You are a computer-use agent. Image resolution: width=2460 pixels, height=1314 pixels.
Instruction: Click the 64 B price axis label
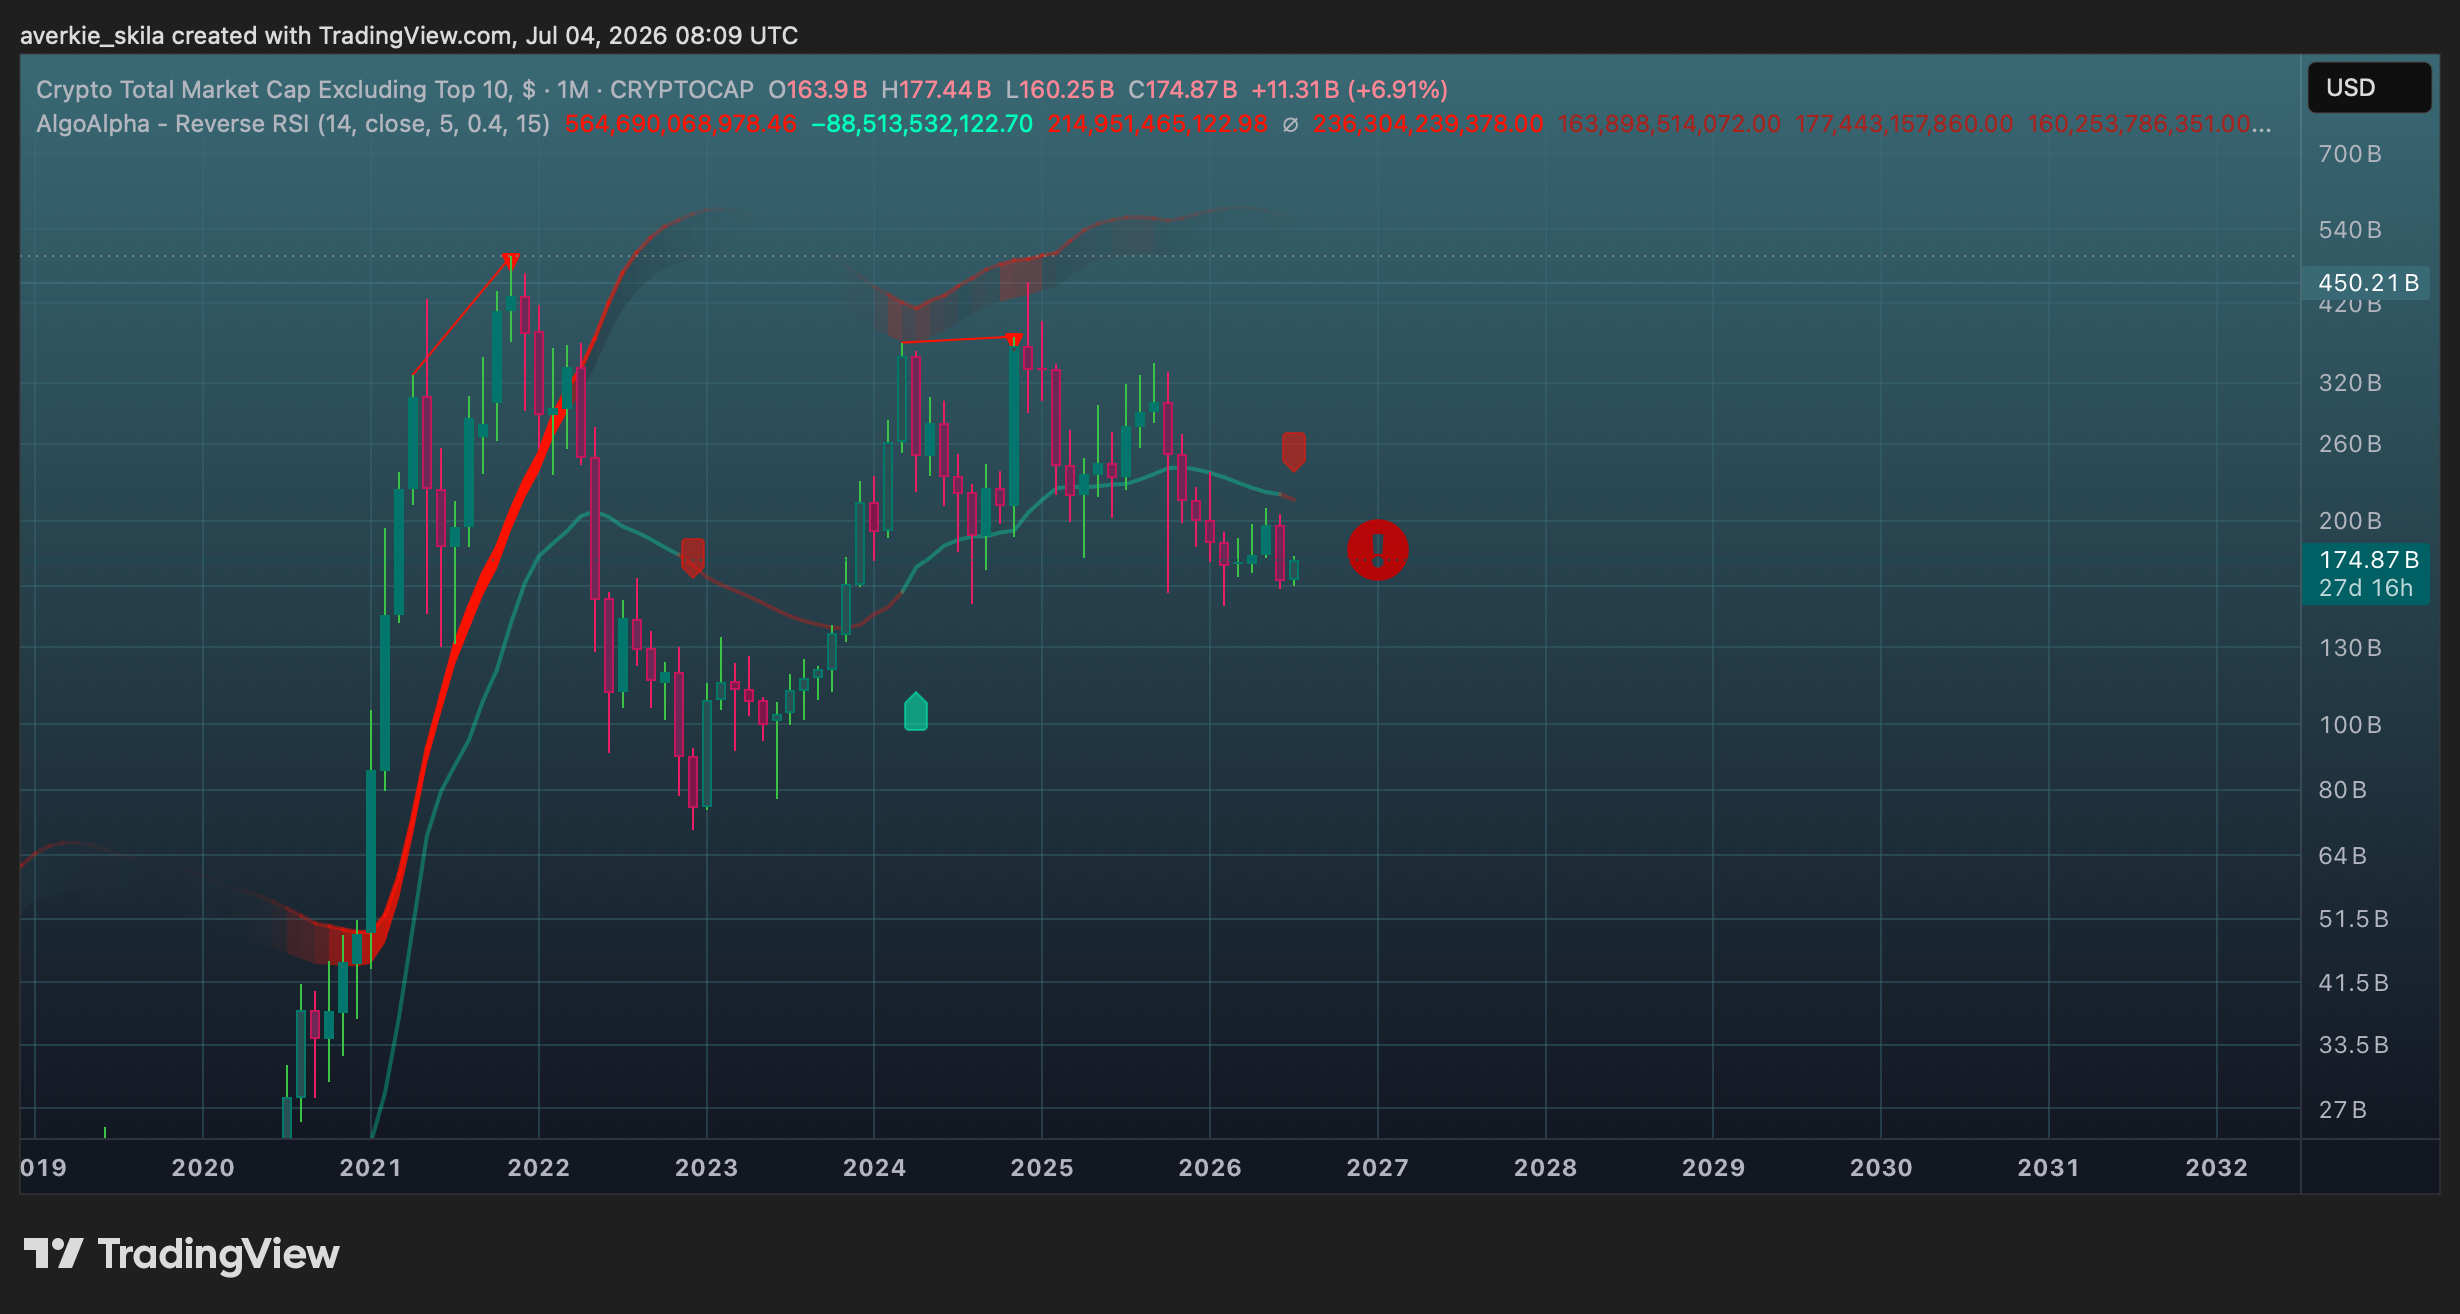click(x=2342, y=856)
